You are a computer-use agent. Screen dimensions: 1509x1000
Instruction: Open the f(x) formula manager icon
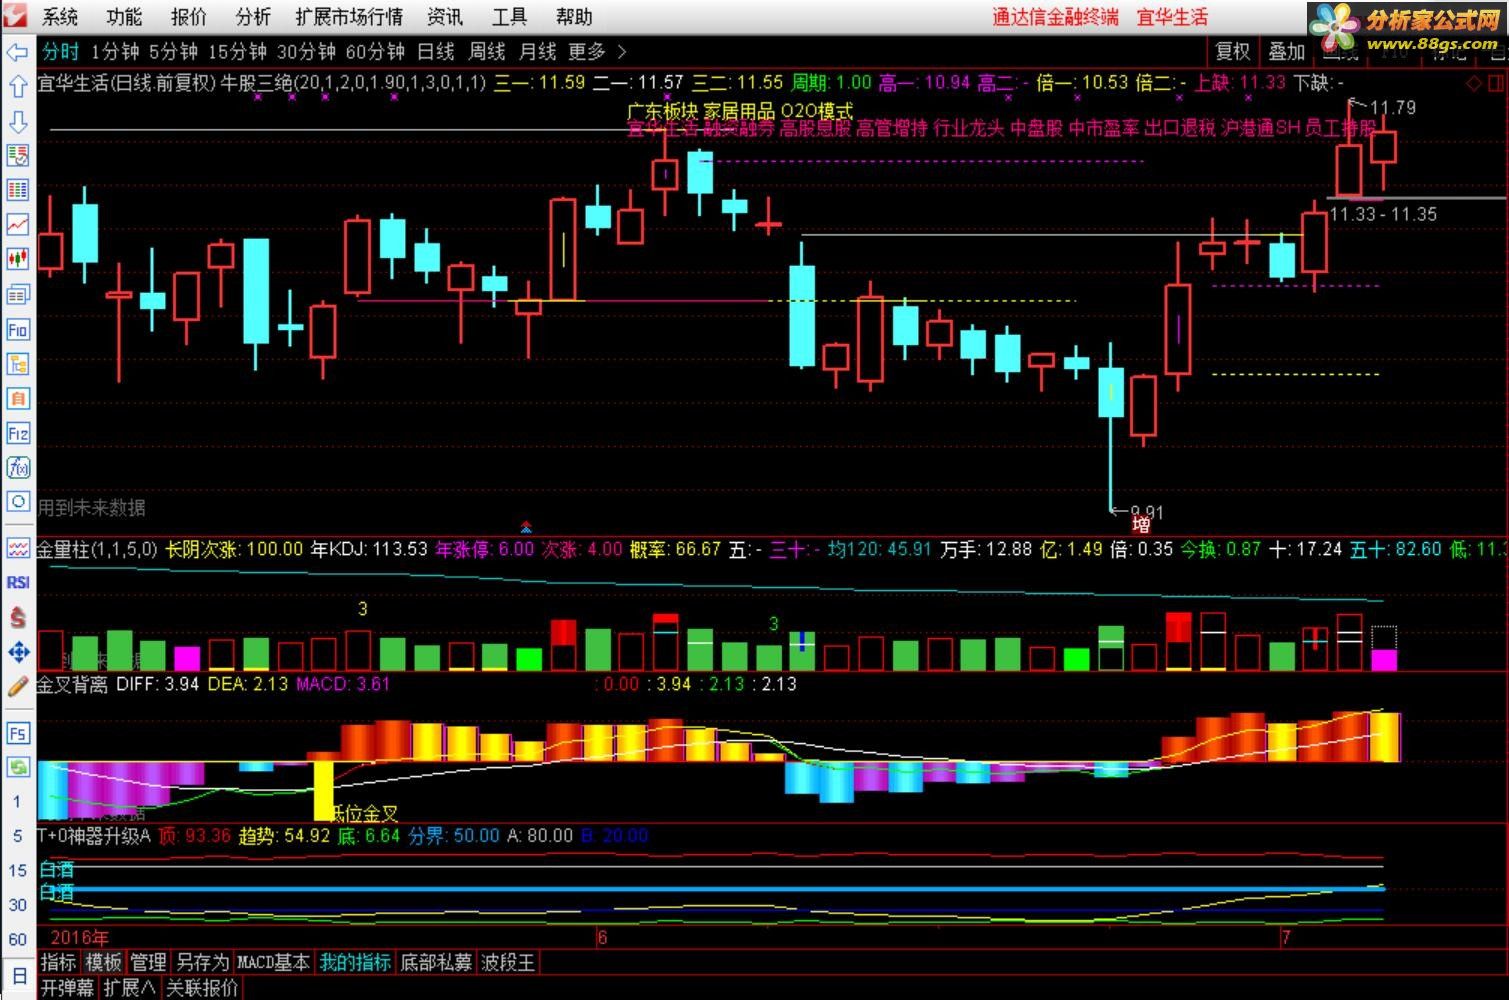click(x=17, y=467)
